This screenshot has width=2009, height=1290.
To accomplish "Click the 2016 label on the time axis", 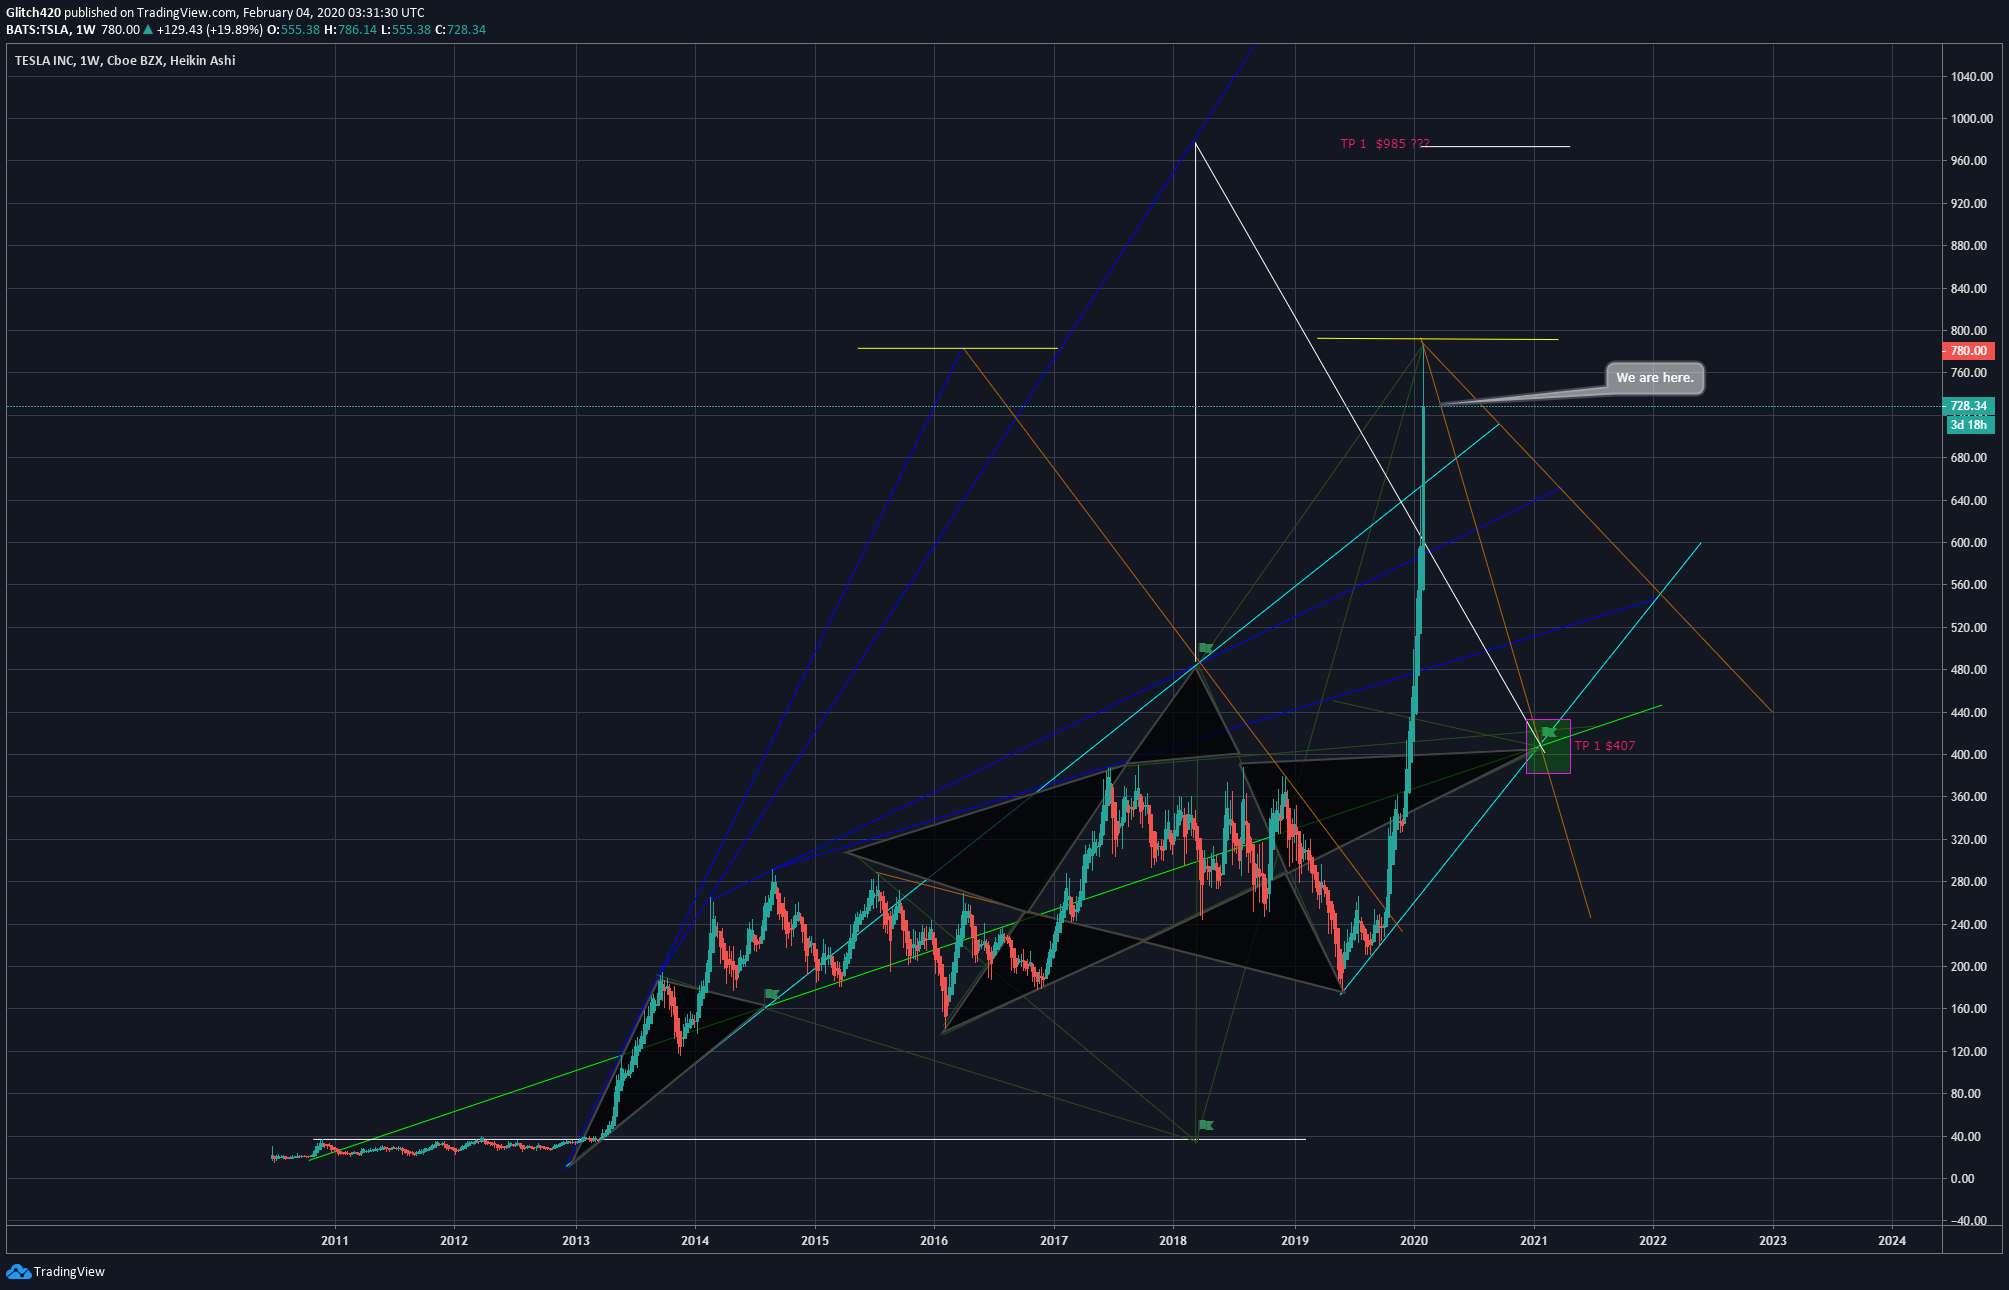I will point(934,1241).
